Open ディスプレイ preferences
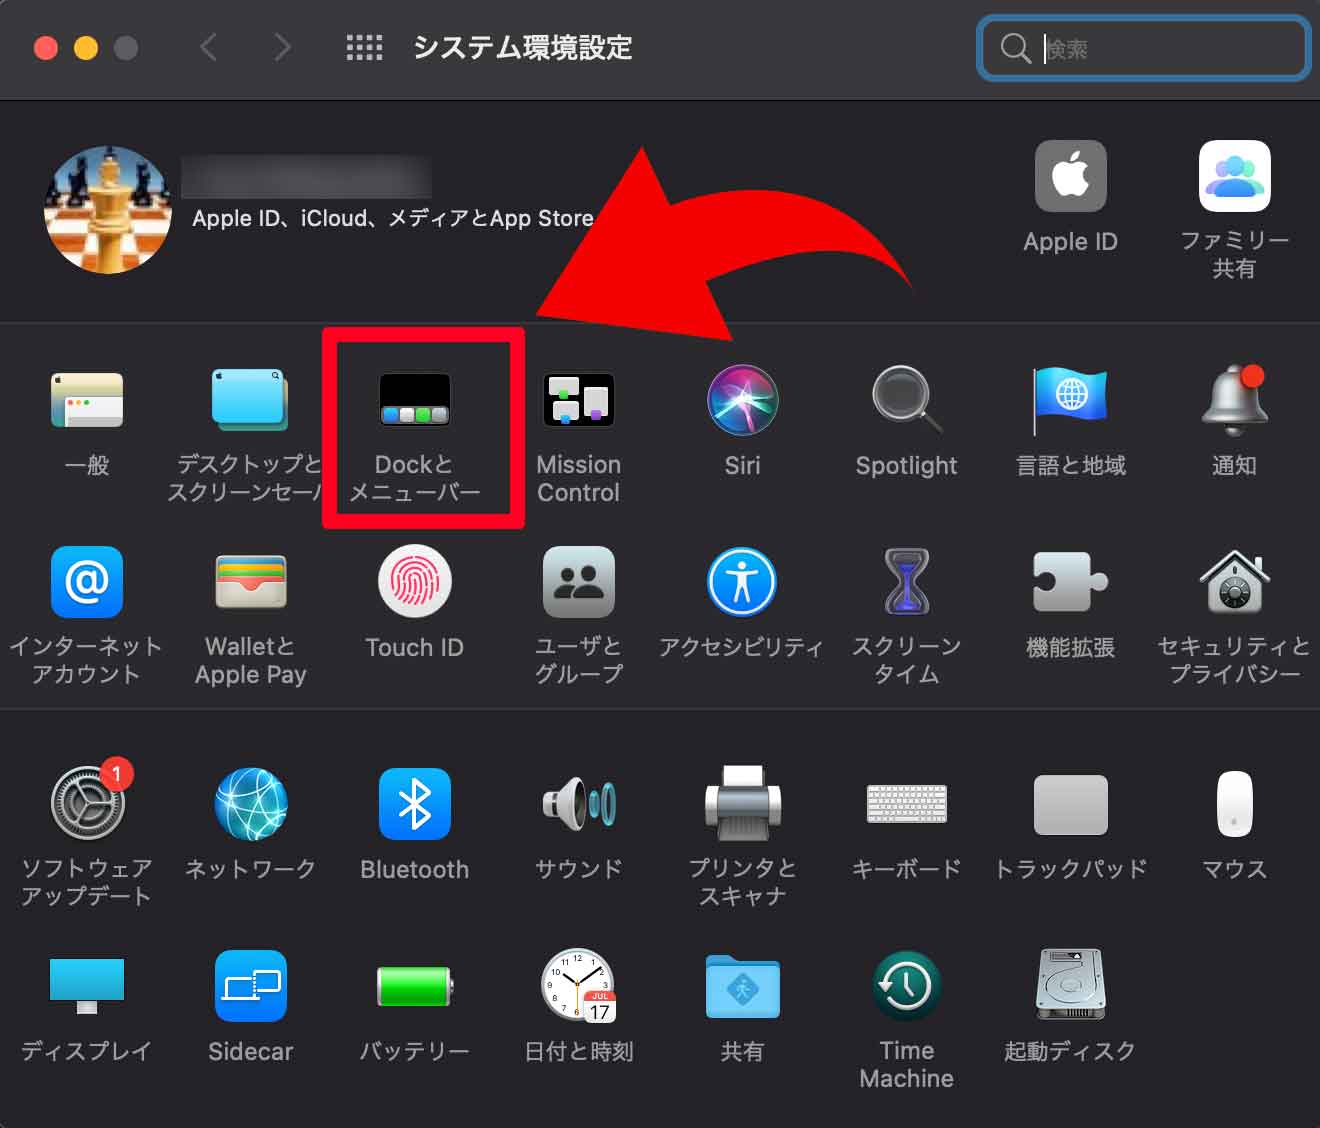 (x=87, y=986)
